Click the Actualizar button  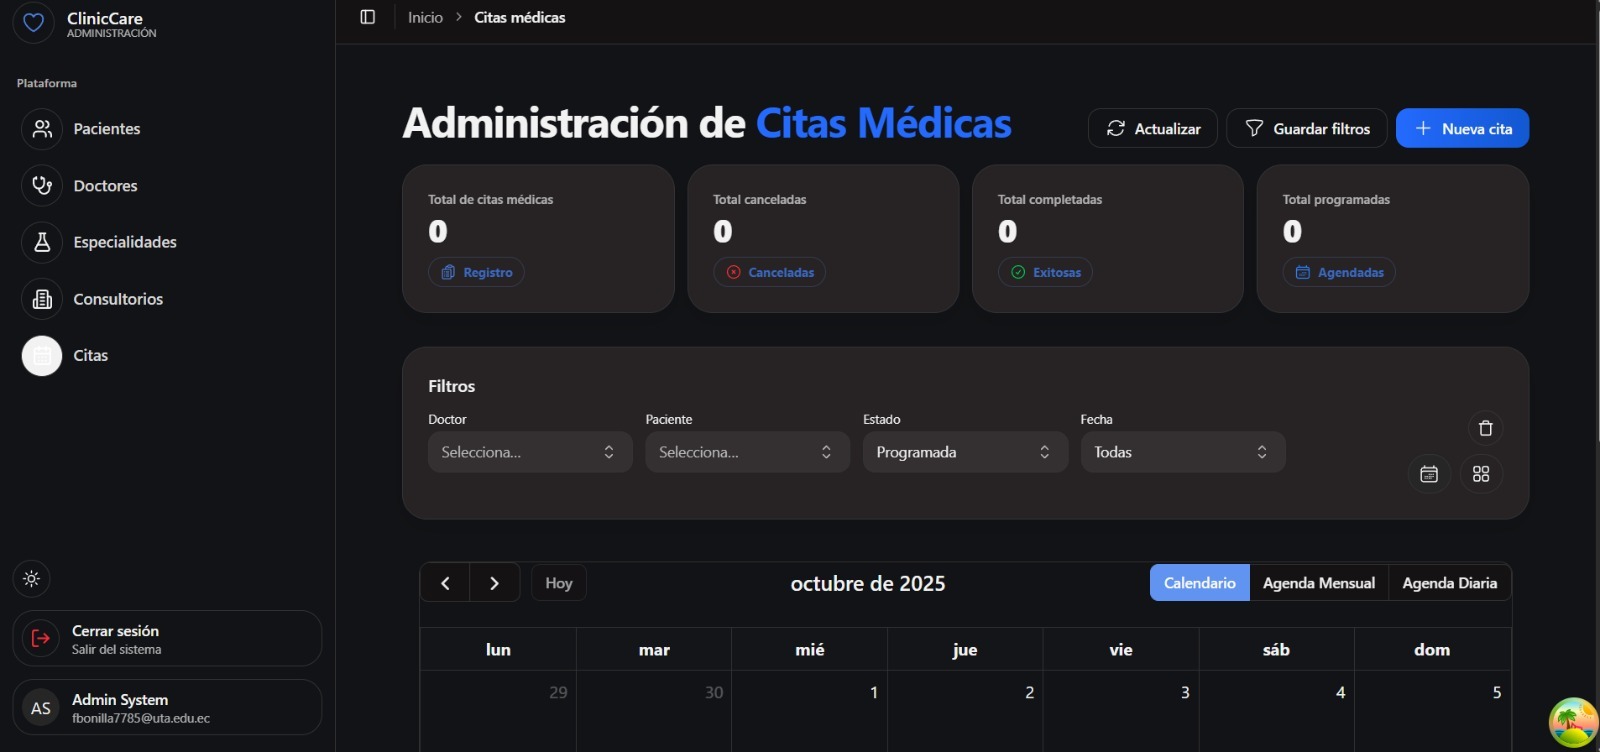pyautogui.click(x=1152, y=128)
